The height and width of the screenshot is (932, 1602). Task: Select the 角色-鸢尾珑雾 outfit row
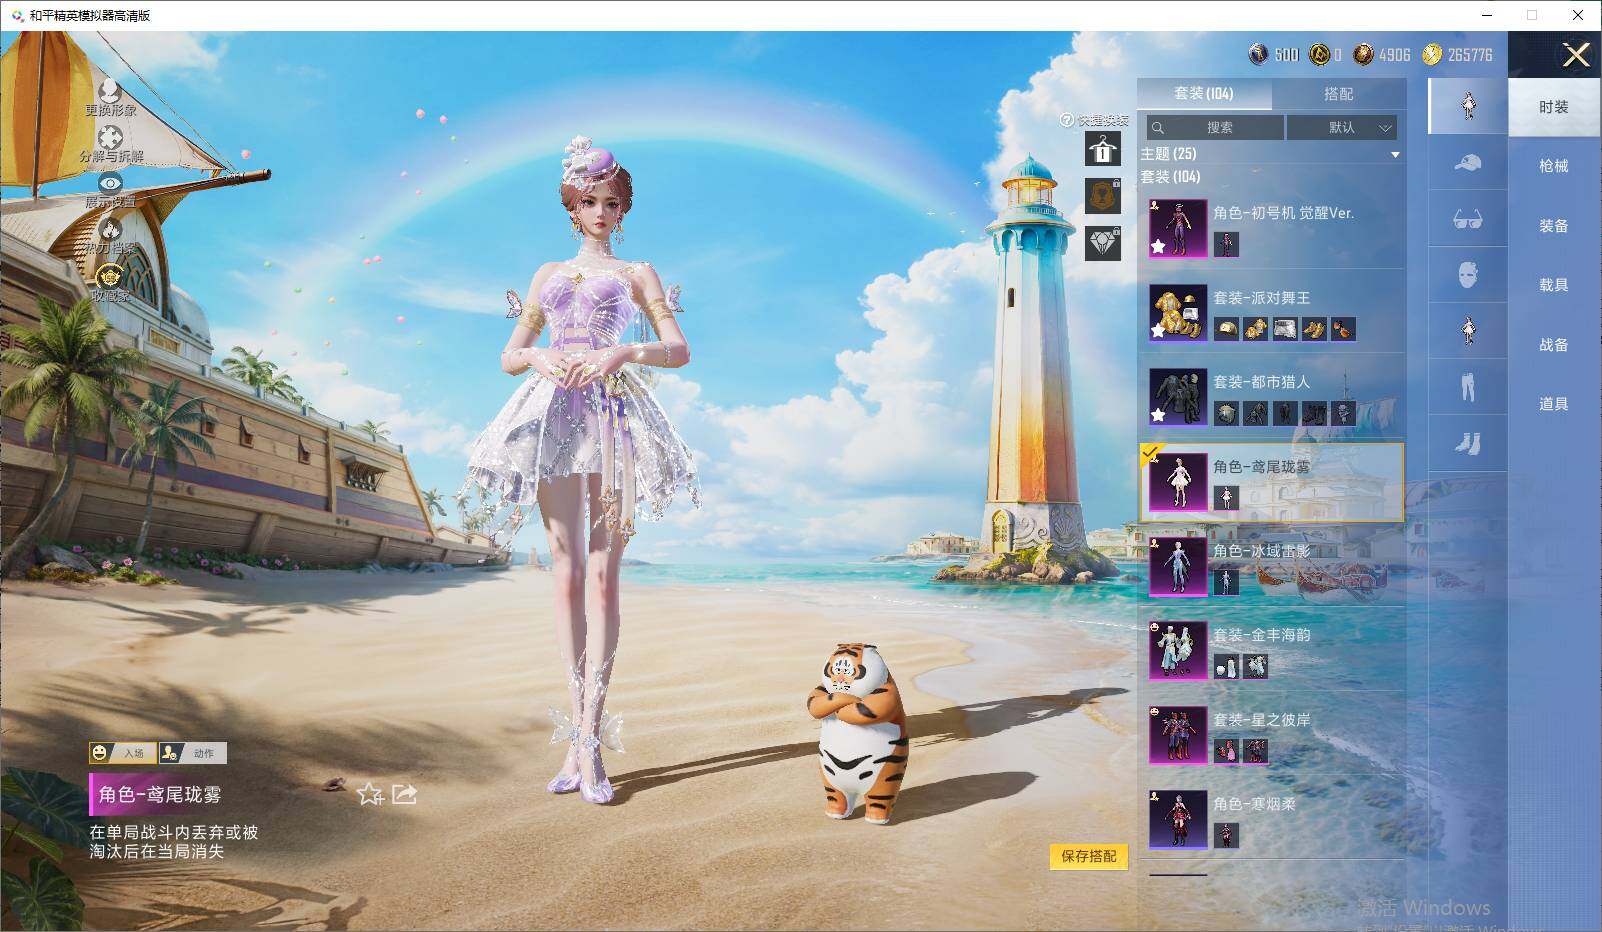(1272, 482)
